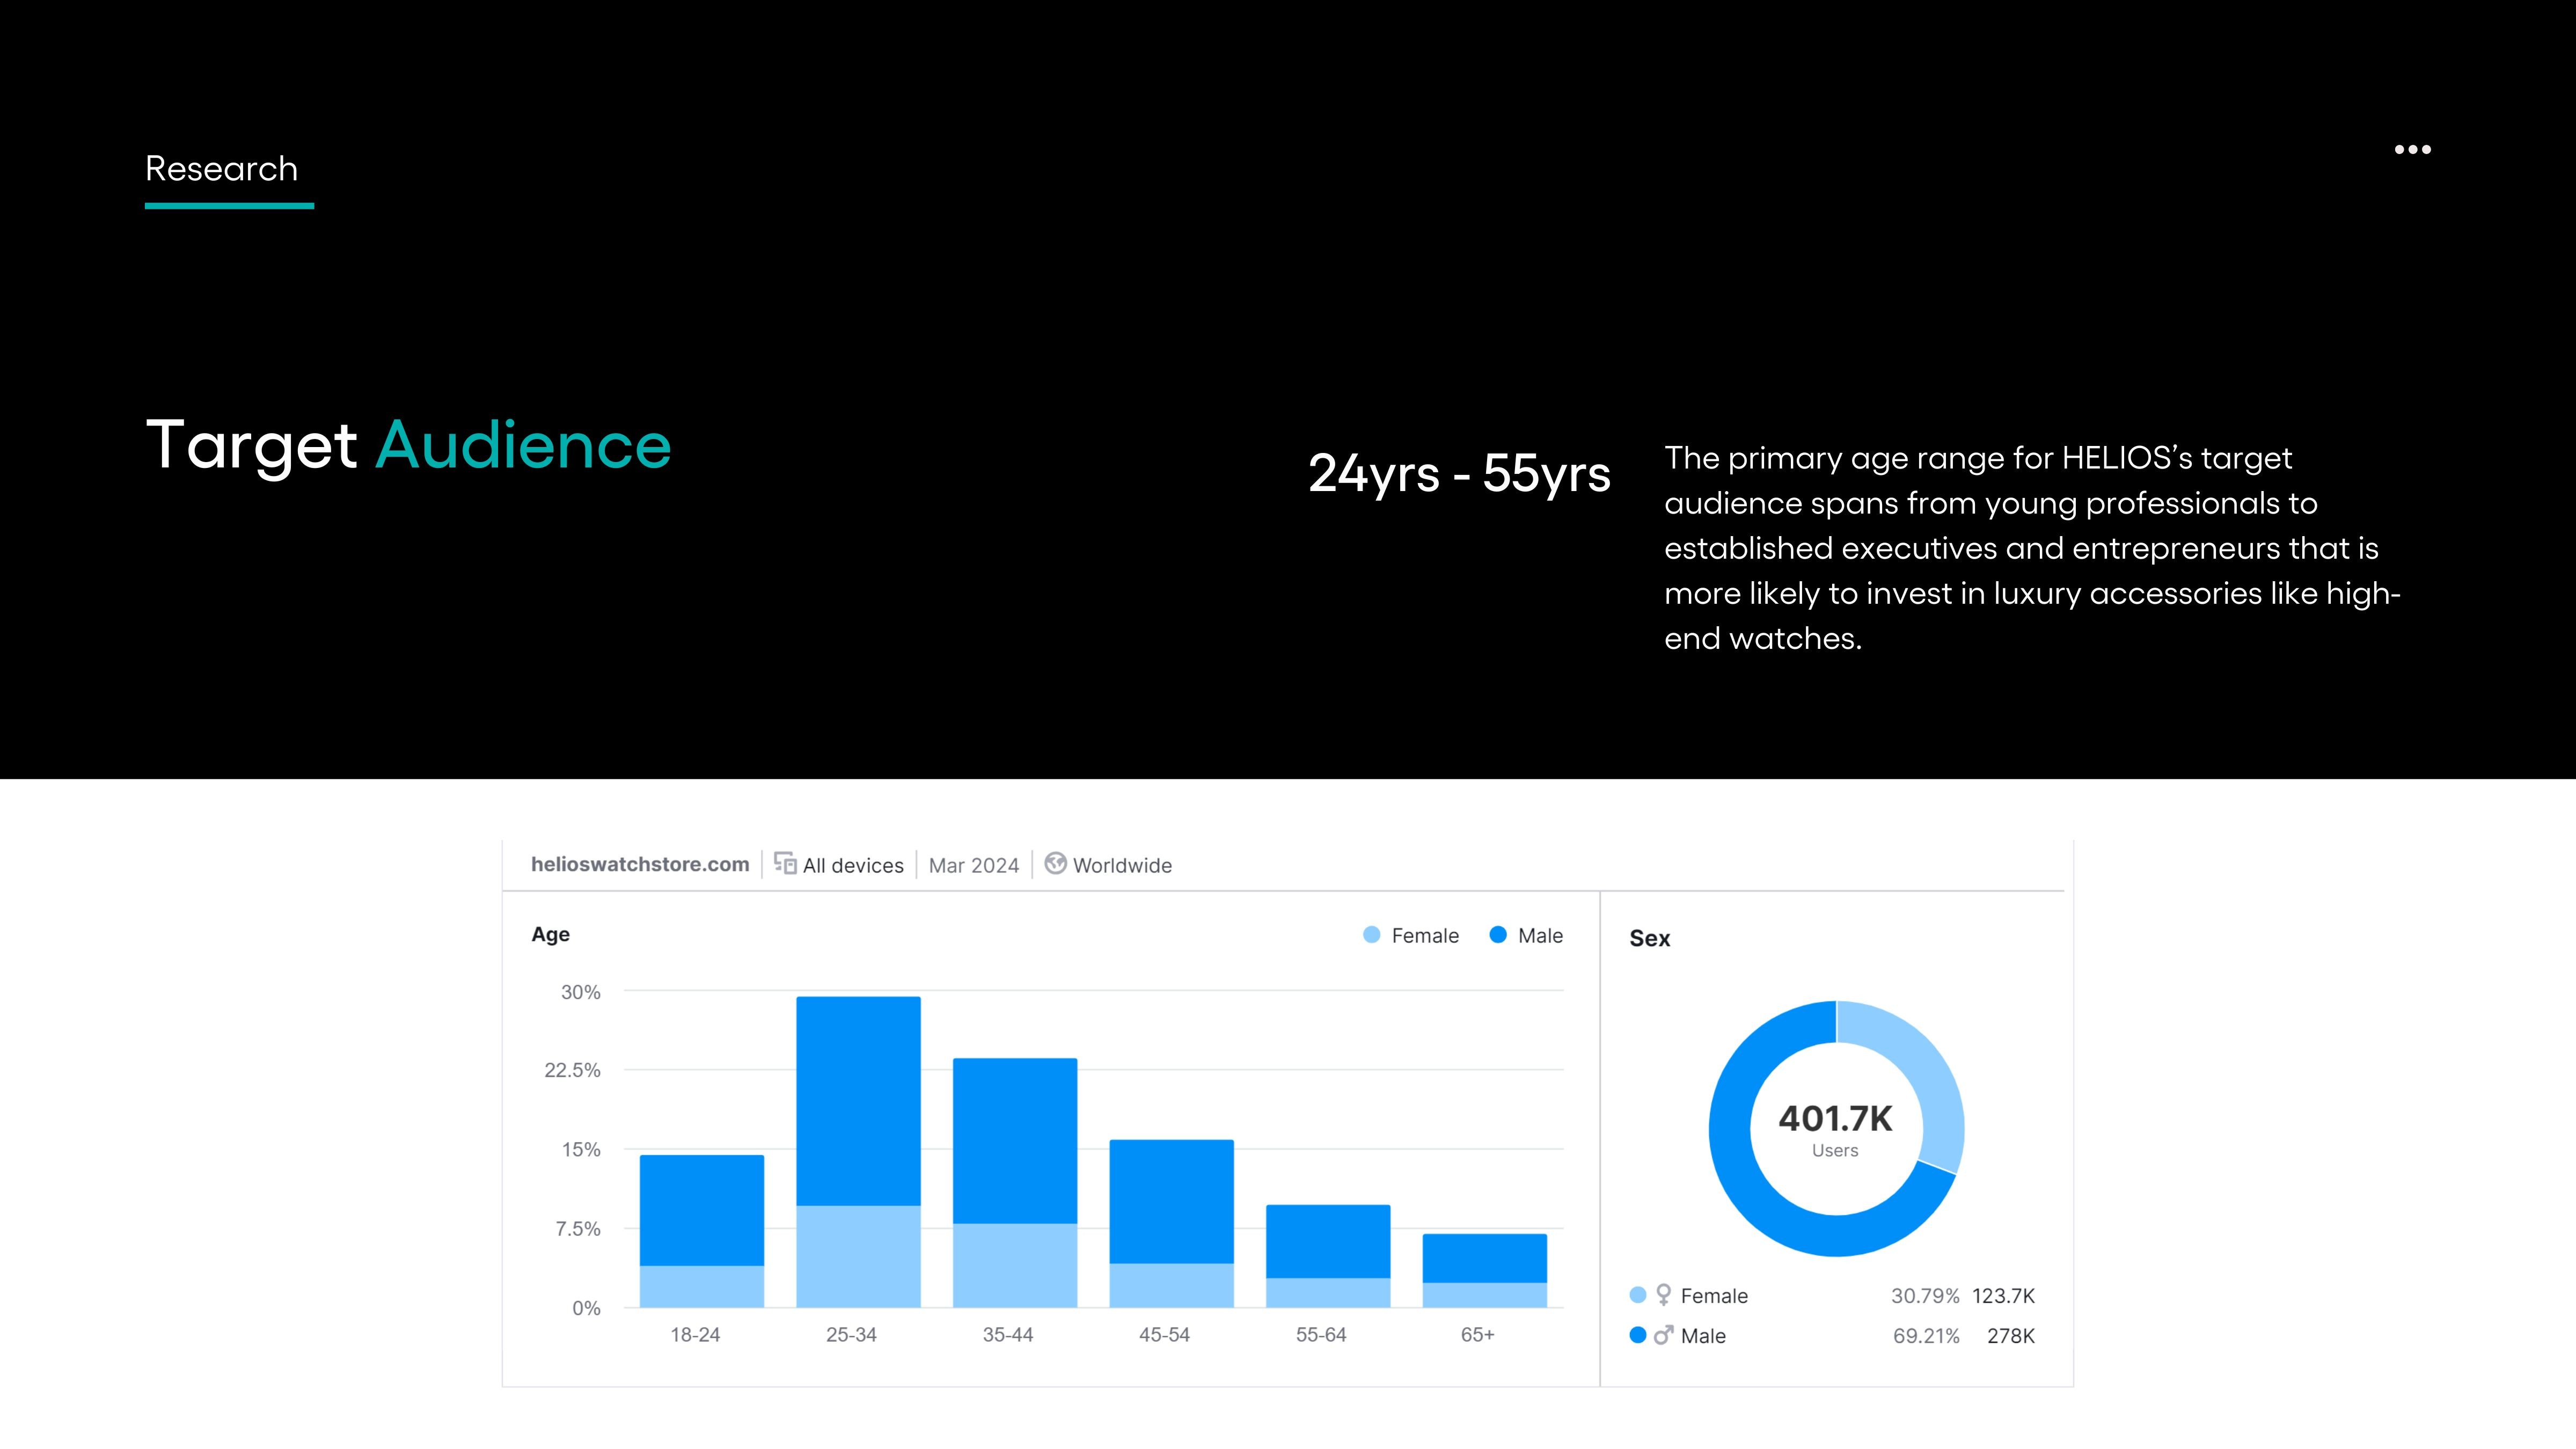2576x1449 pixels.
Task: Click the 69.21% male percentage value
Action: click(x=1926, y=1336)
